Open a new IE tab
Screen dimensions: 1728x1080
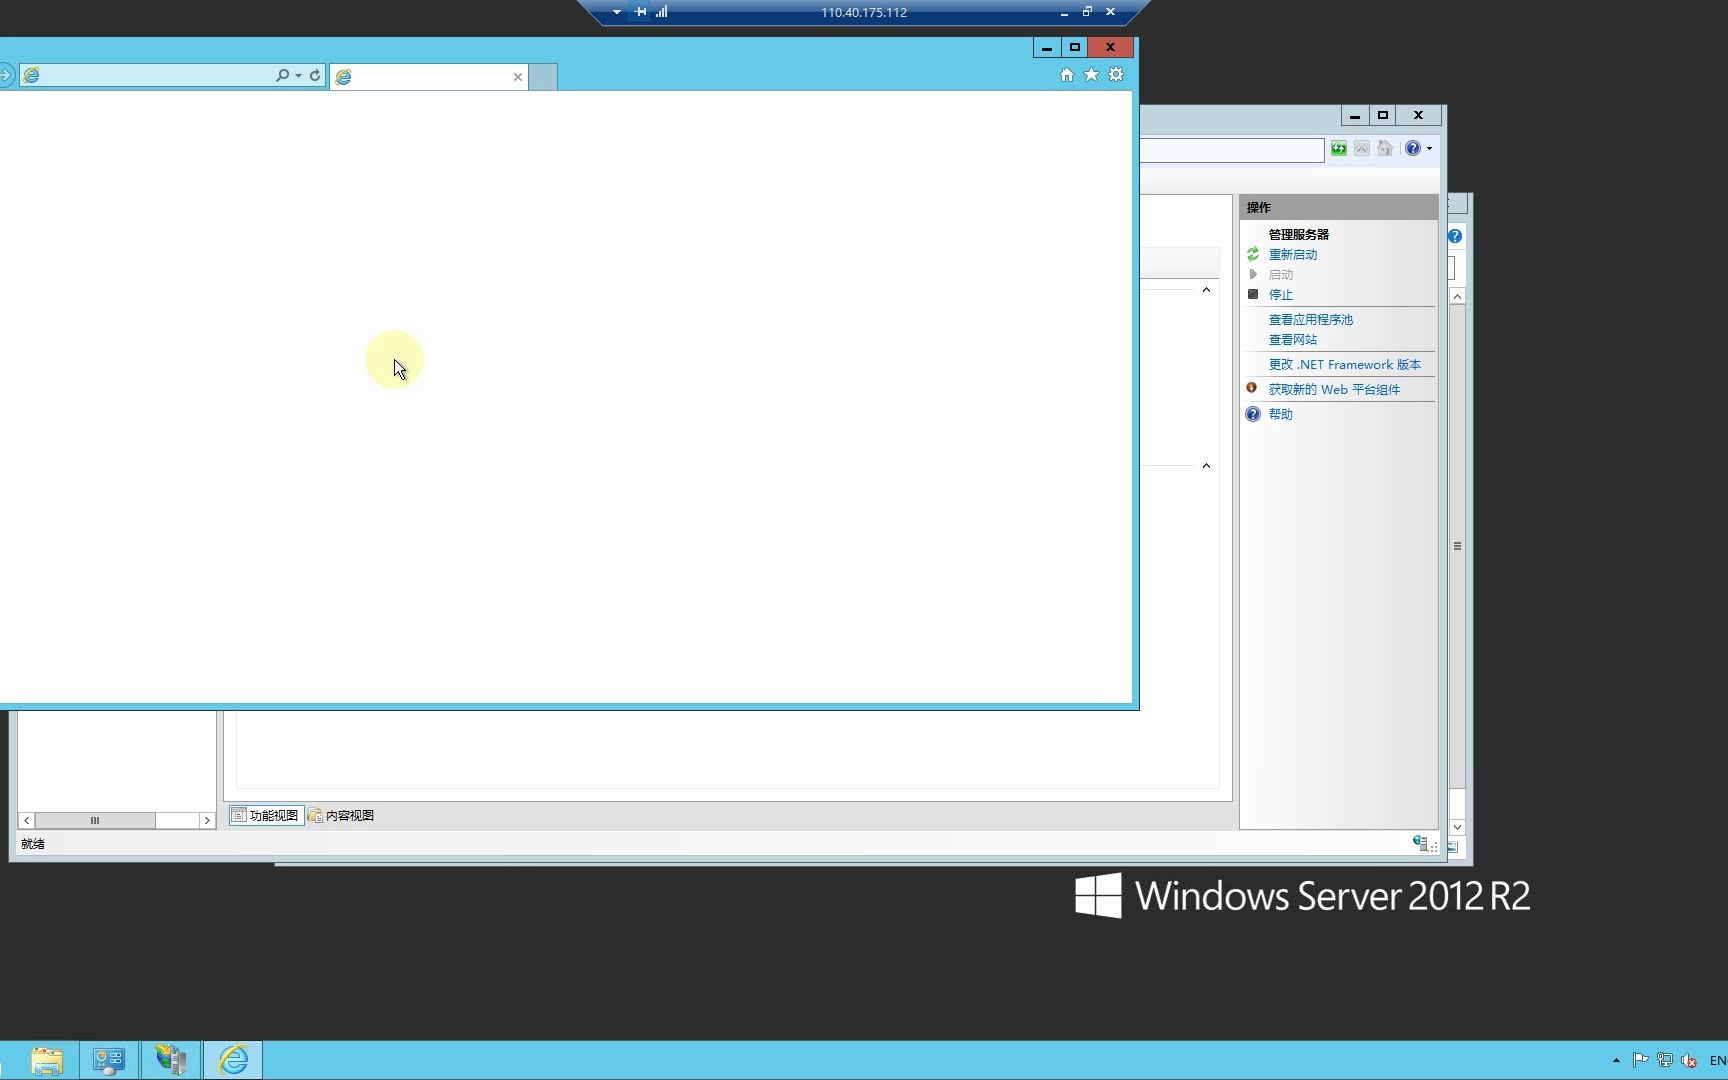(543, 77)
